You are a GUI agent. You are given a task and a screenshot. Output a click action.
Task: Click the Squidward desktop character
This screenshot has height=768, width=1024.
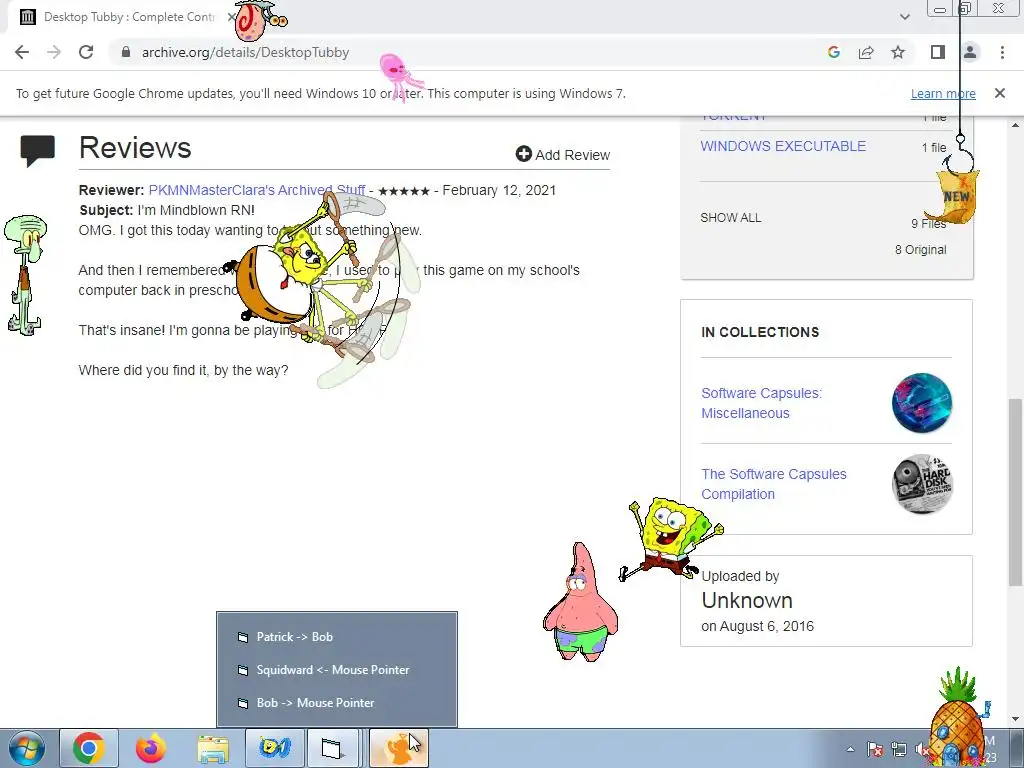pyautogui.click(x=25, y=275)
